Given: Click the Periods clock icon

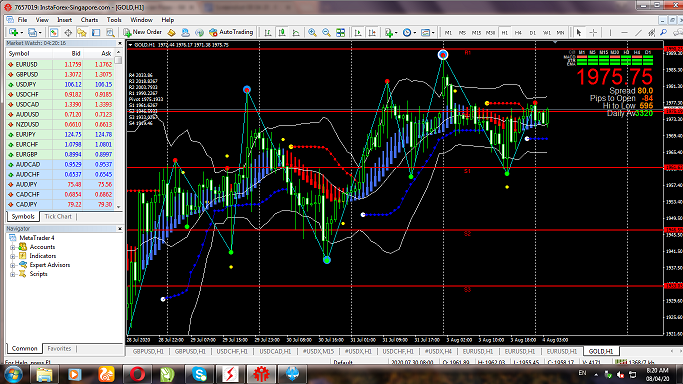Looking at the screenshot, I should click(407, 32).
